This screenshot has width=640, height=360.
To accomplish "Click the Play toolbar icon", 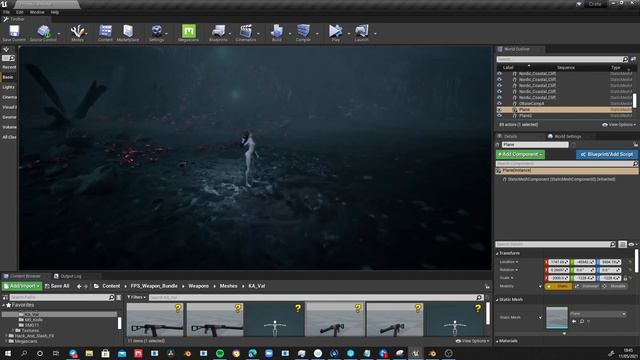I will click(336, 33).
